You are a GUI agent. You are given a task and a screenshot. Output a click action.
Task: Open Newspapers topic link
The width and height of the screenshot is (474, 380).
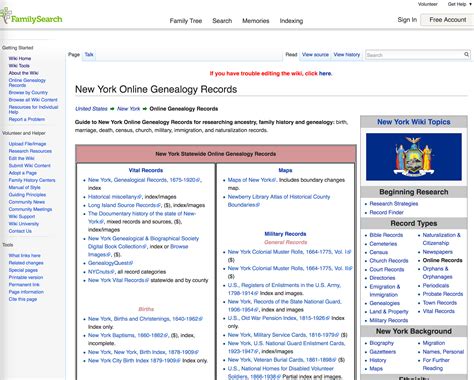pos(437,252)
